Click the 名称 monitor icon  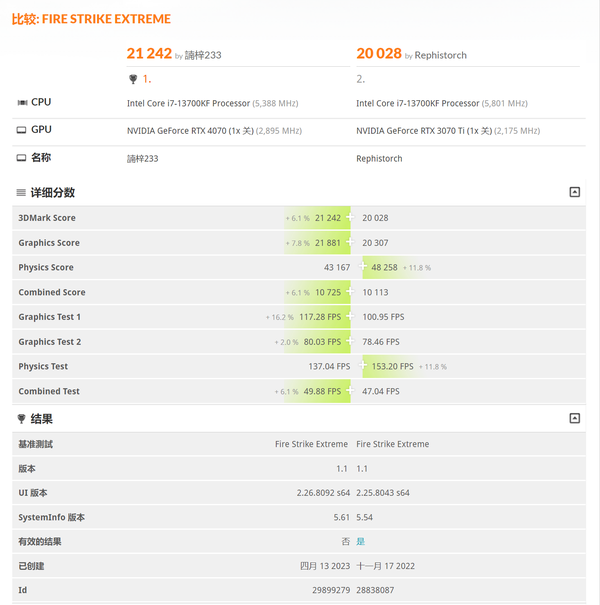(x=22, y=157)
